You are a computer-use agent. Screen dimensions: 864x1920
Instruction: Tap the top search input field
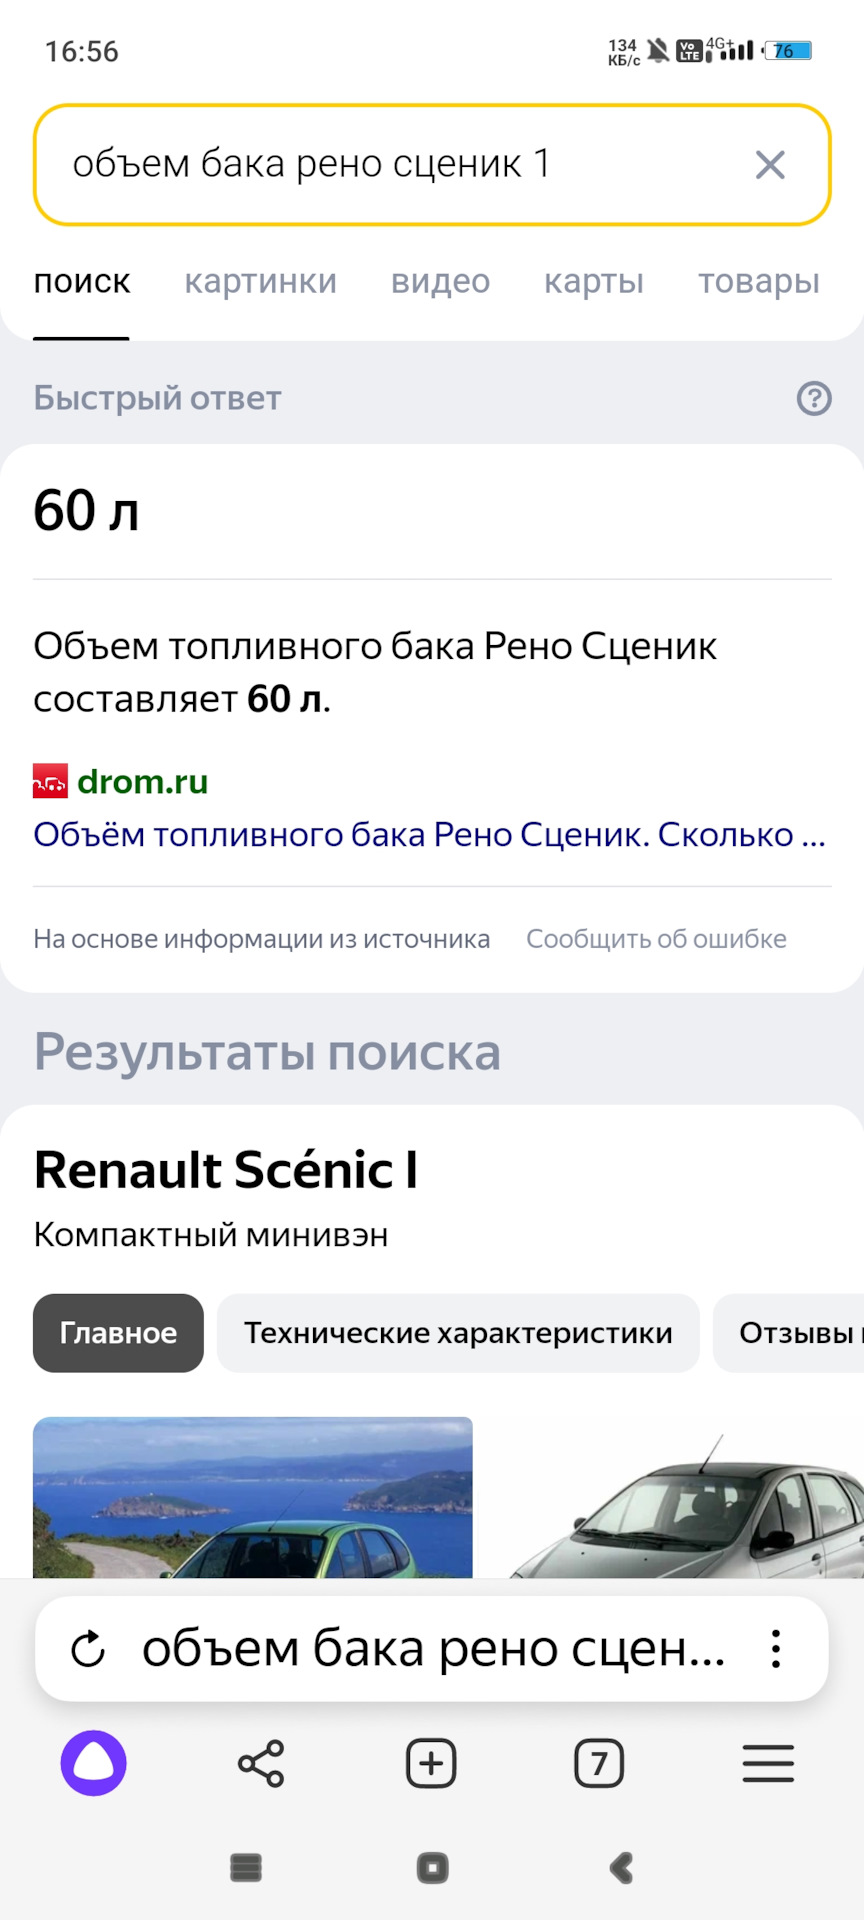(x=390, y=165)
